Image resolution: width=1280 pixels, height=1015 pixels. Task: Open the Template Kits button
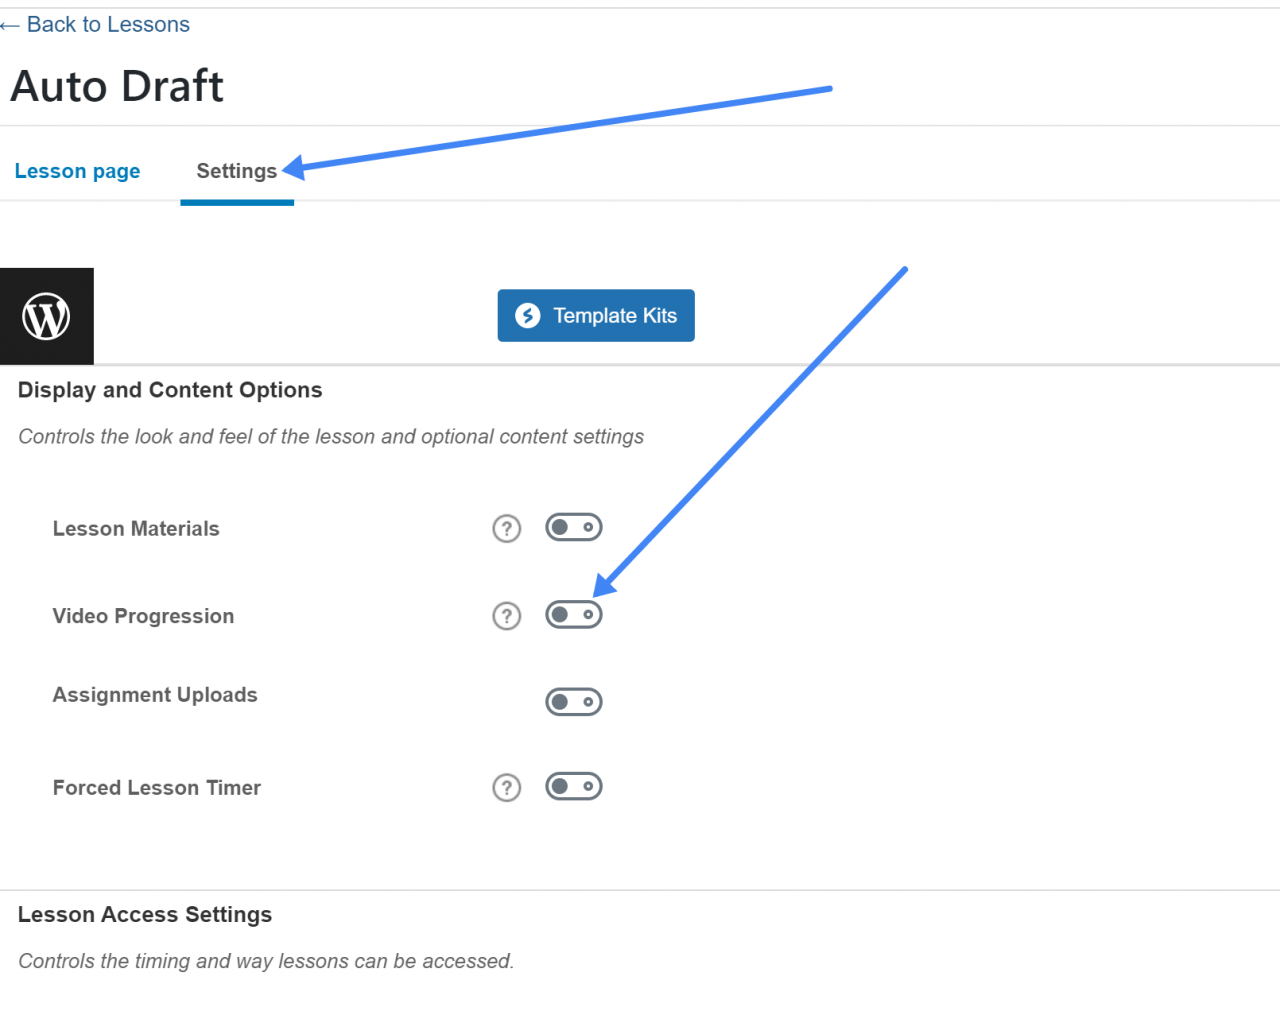[x=596, y=316]
